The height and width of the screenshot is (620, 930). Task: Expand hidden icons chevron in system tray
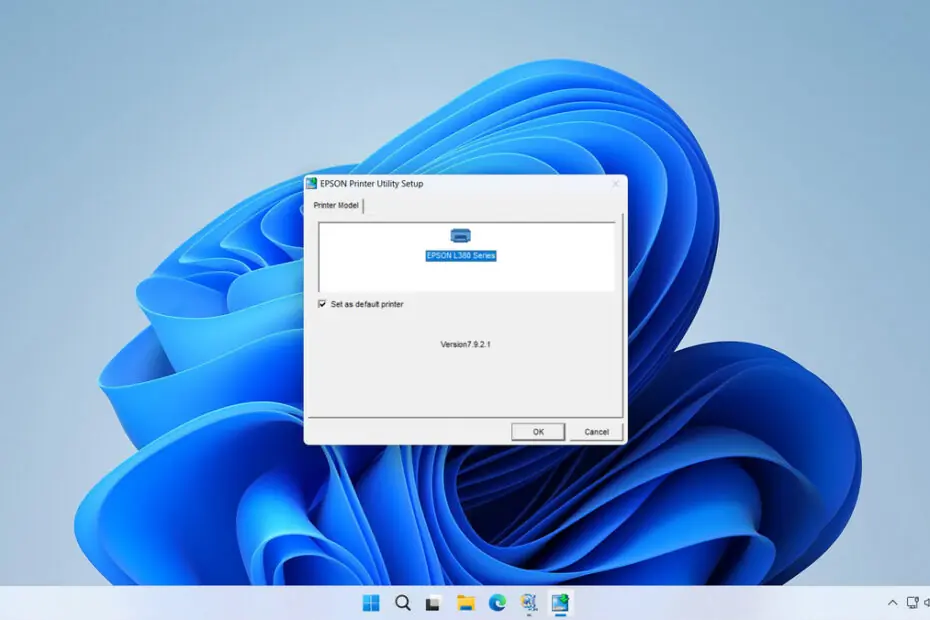point(893,603)
